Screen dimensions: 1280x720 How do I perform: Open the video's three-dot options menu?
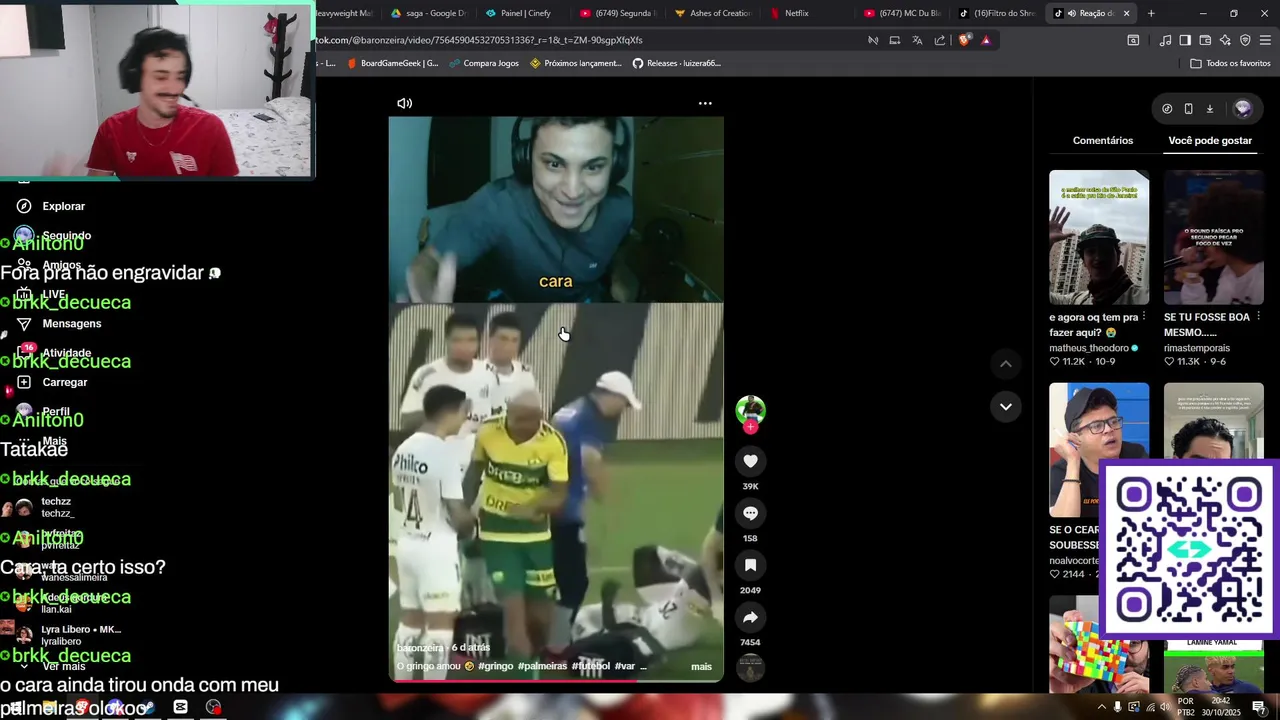click(705, 103)
